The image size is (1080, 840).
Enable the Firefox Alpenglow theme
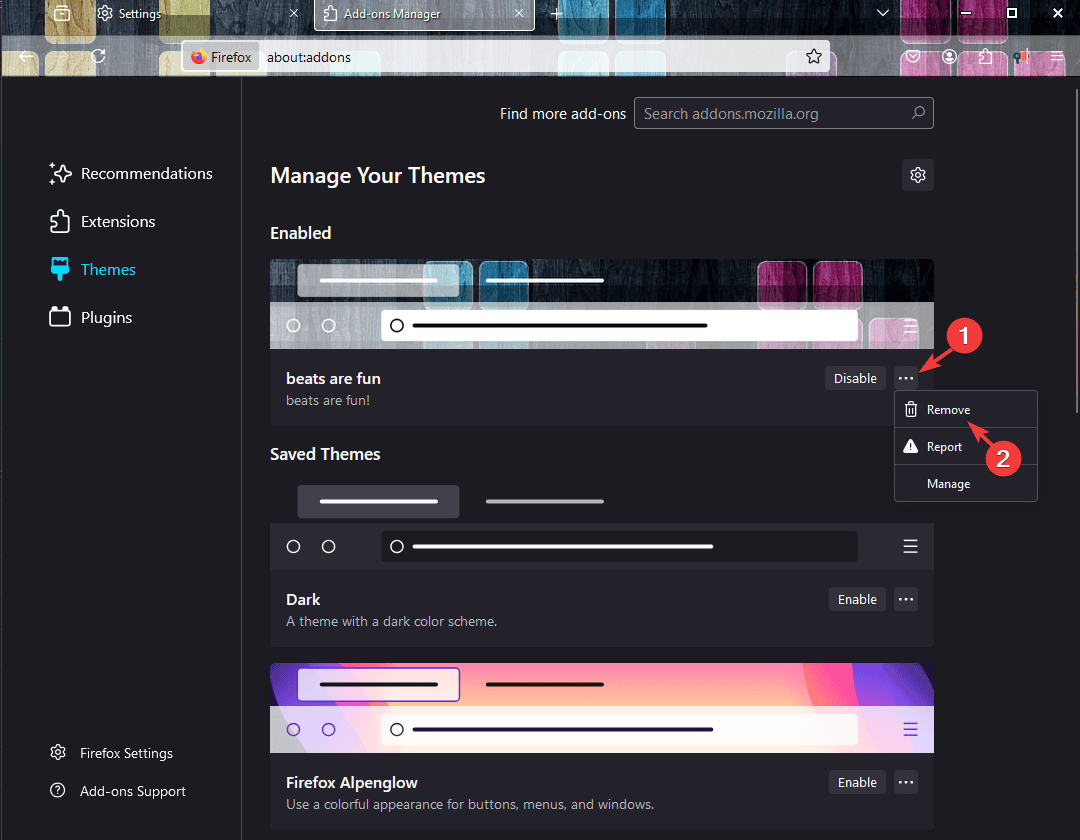point(857,783)
